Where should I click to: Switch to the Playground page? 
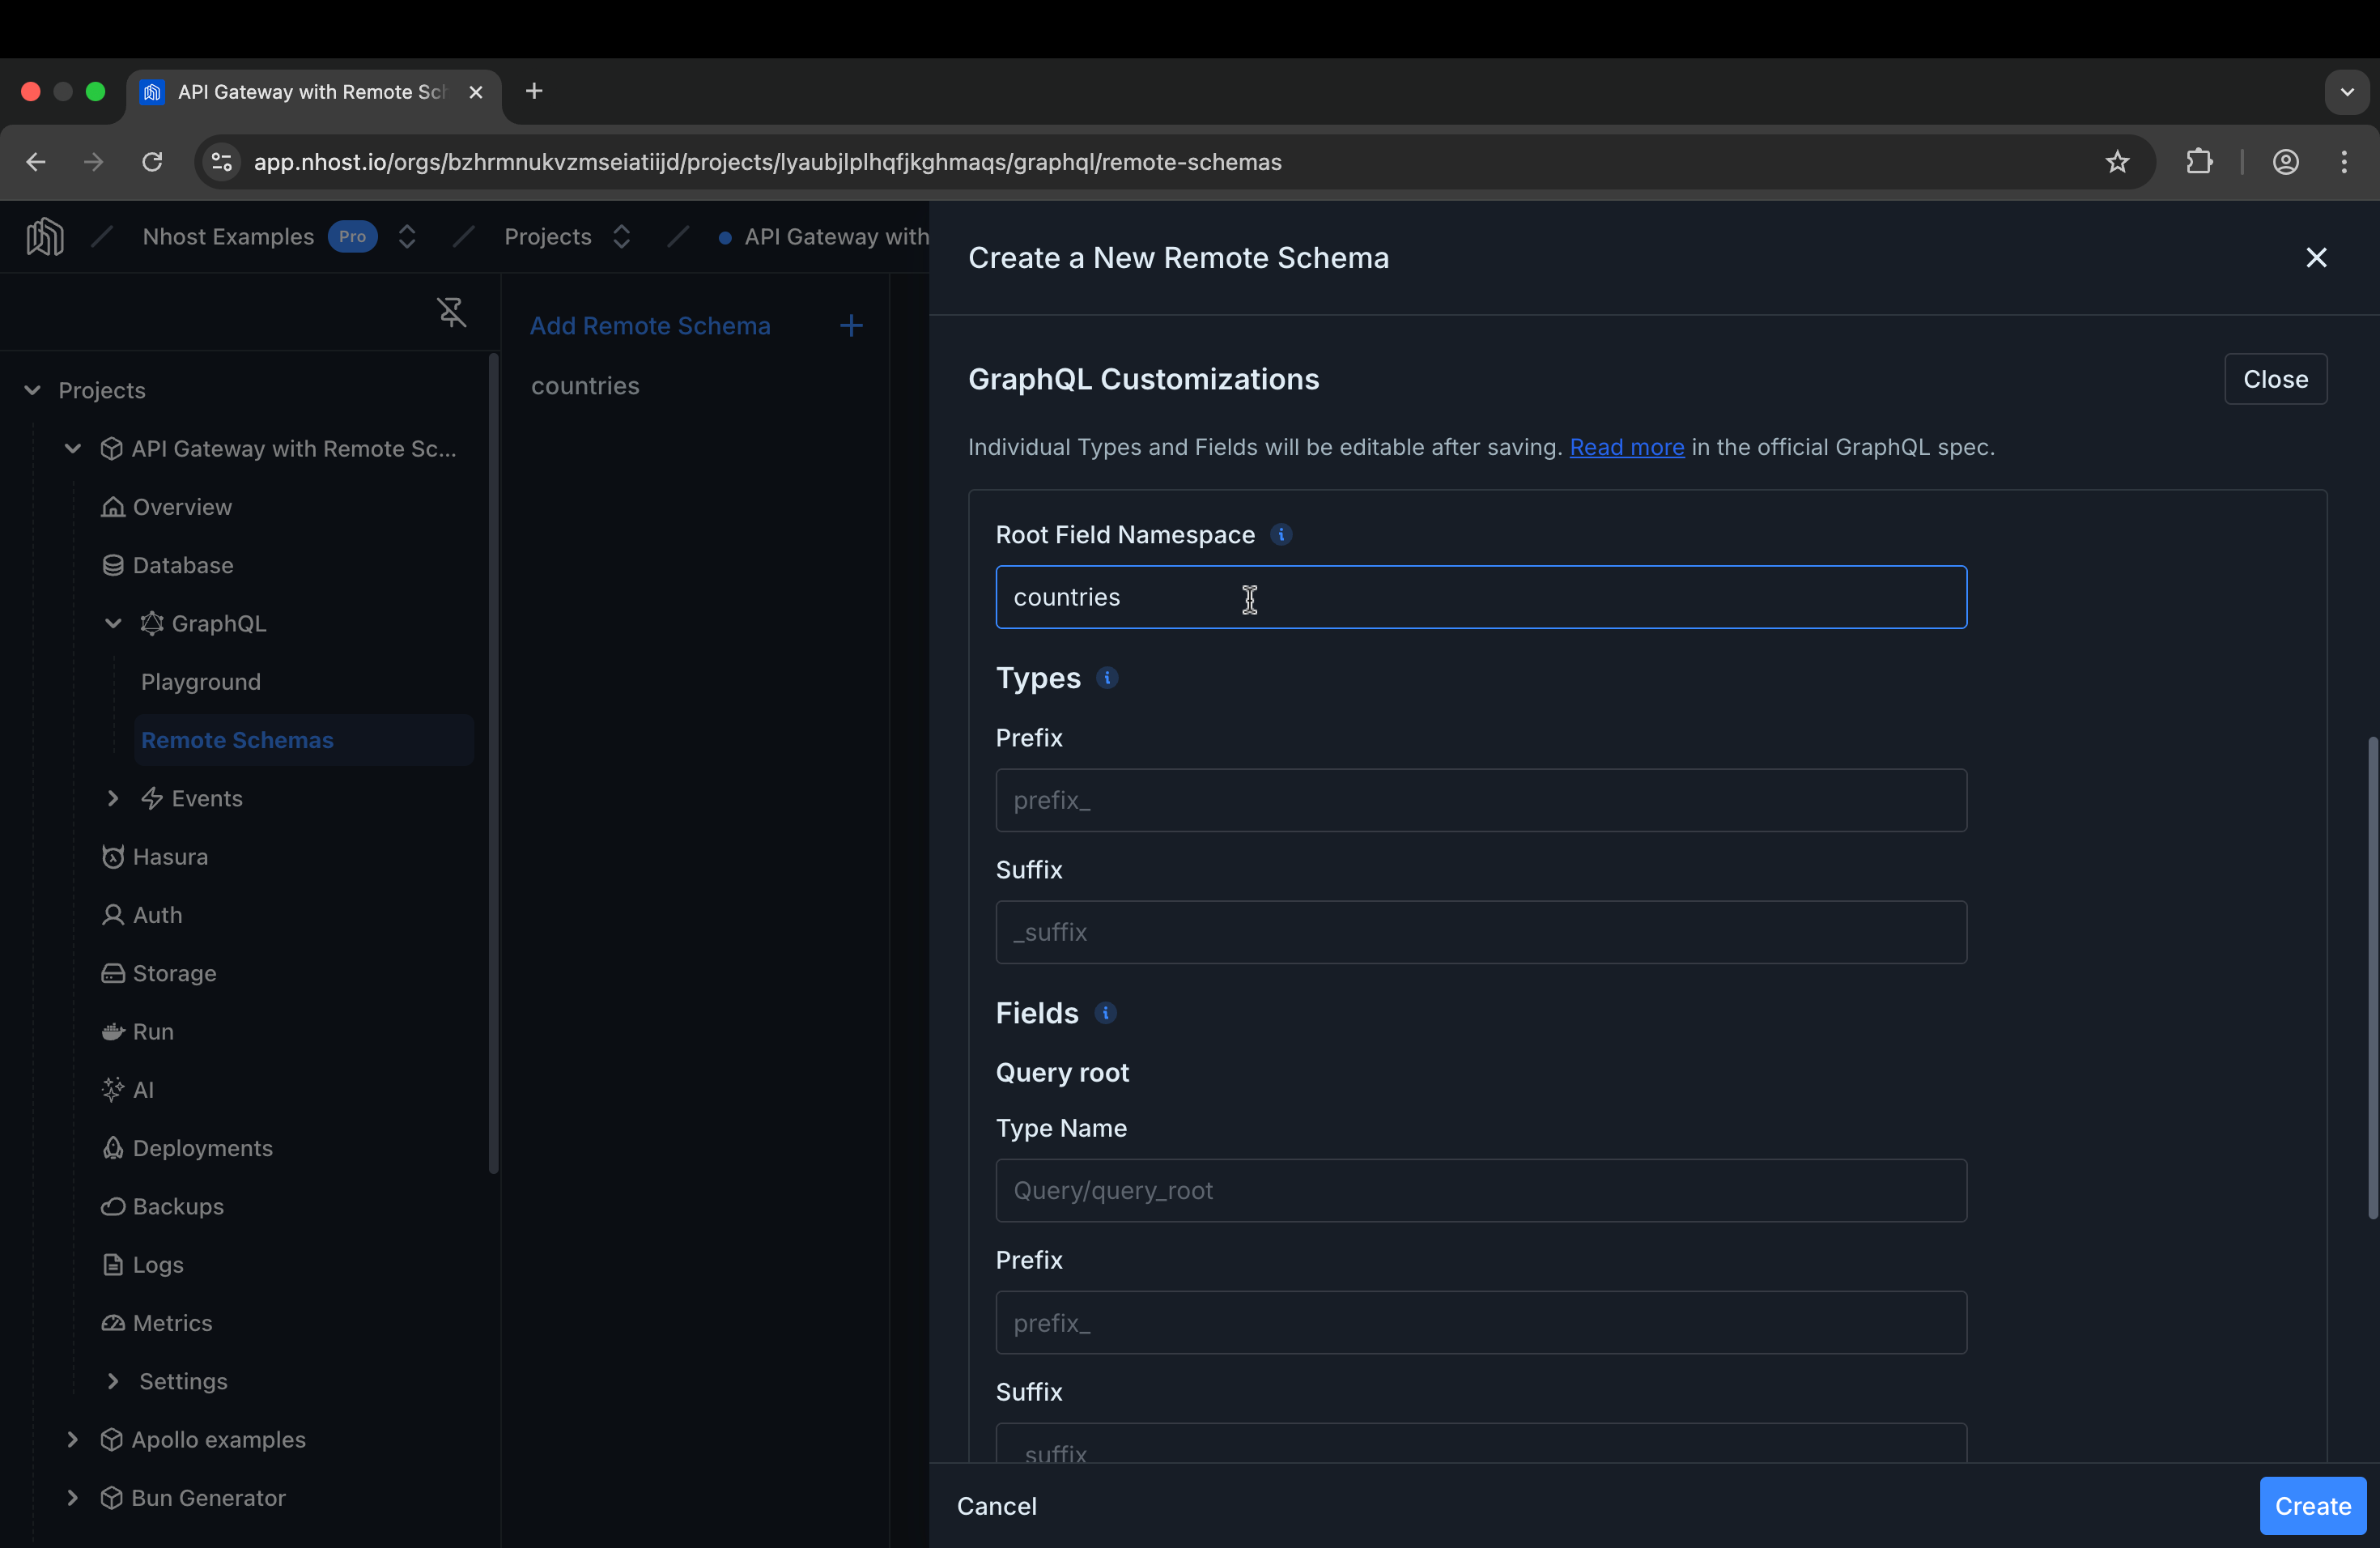[x=200, y=681]
